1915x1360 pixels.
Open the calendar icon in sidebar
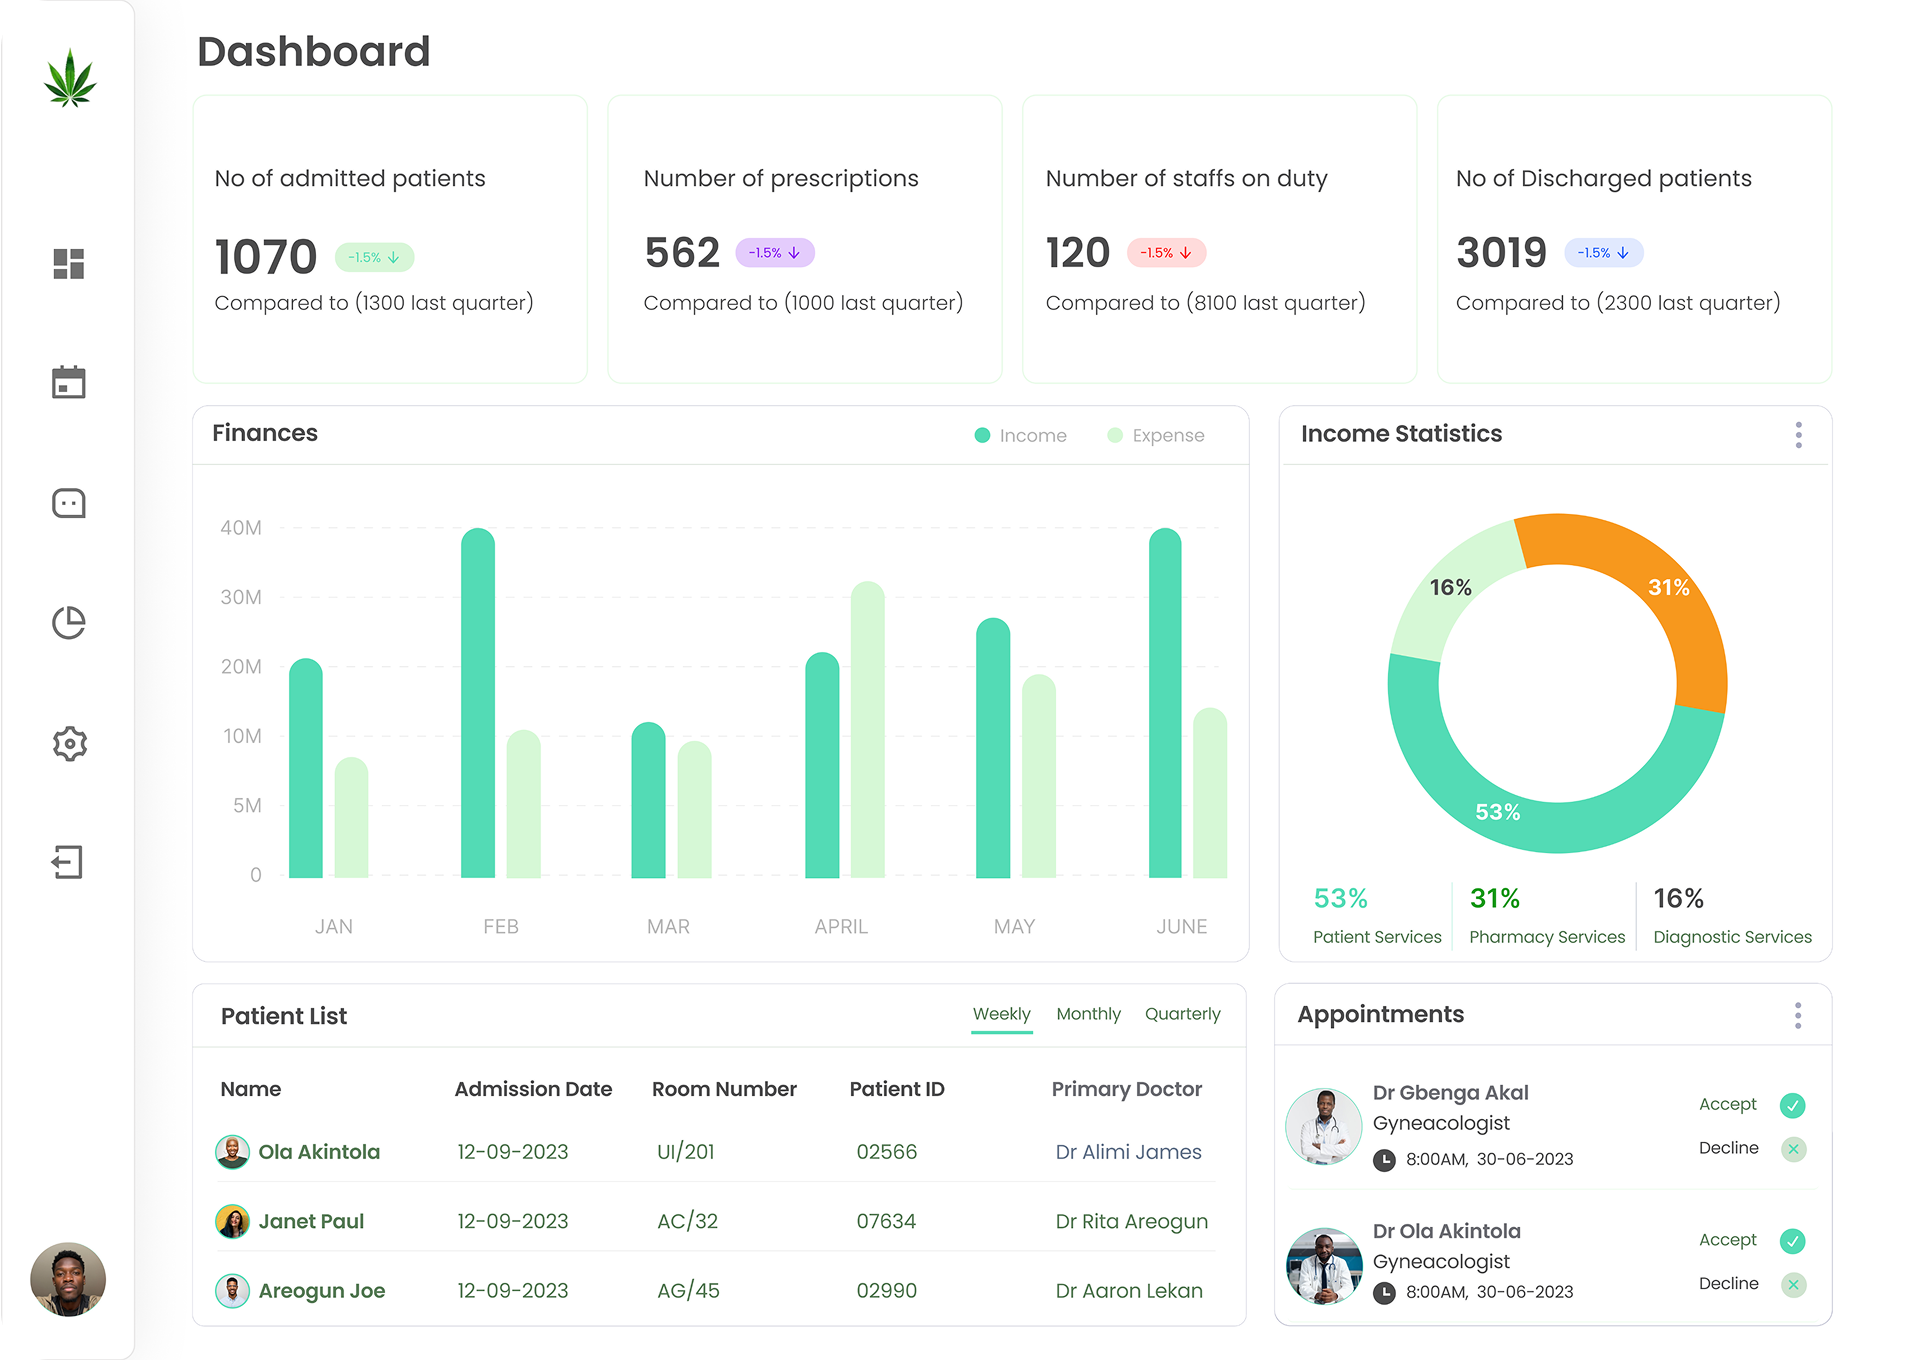click(69, 382)
